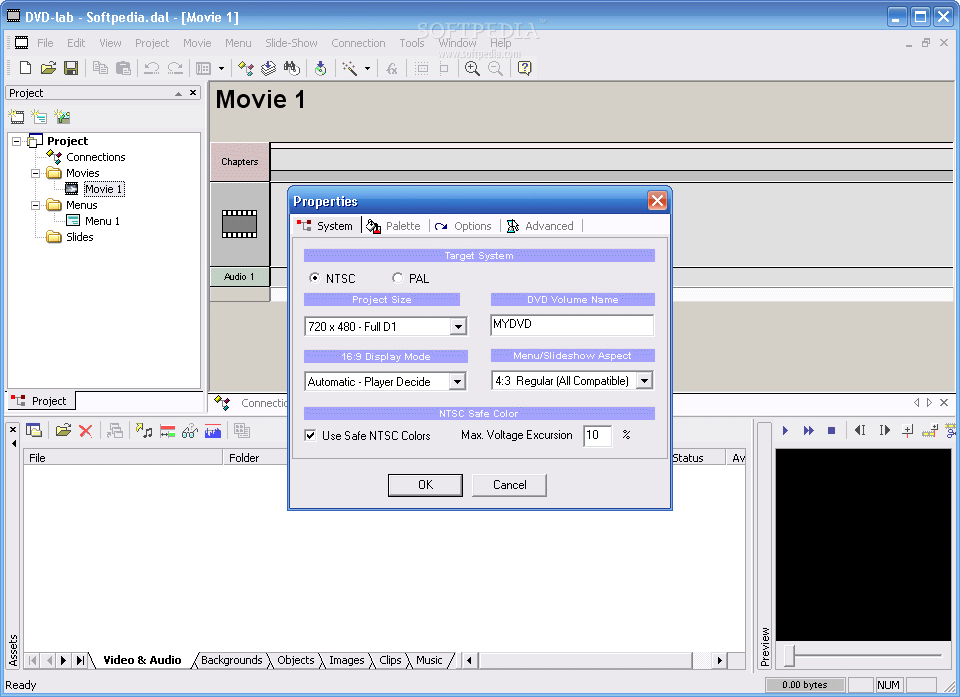Close the Properties dialog
Screen dimensions: 960x697
point(657,200)
